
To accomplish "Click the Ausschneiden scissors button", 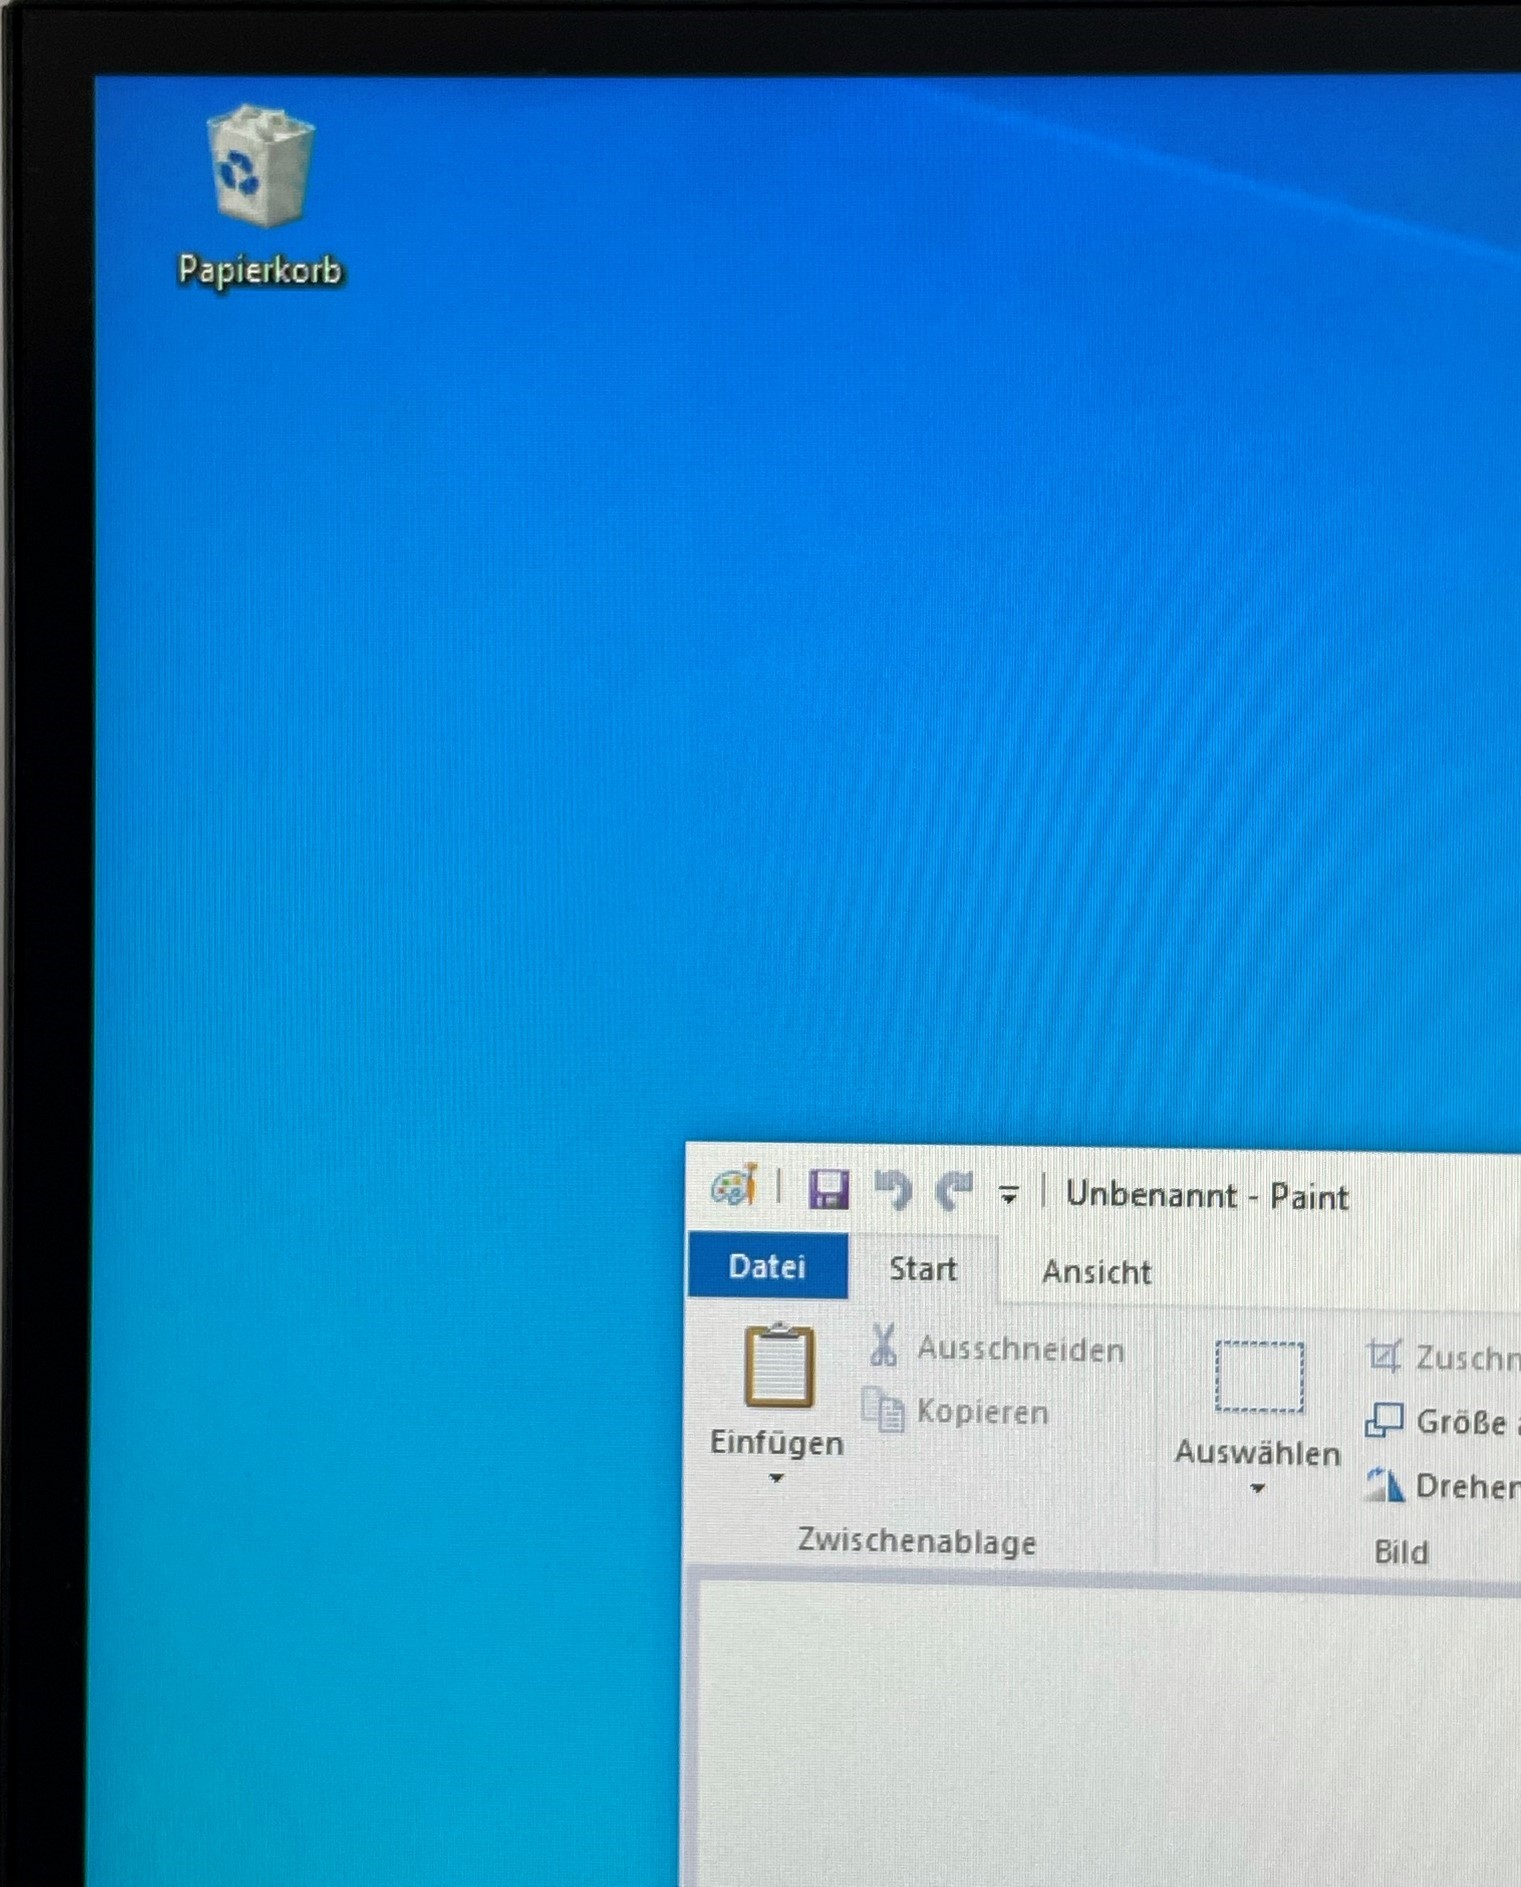I will (x=996, y=1348).
